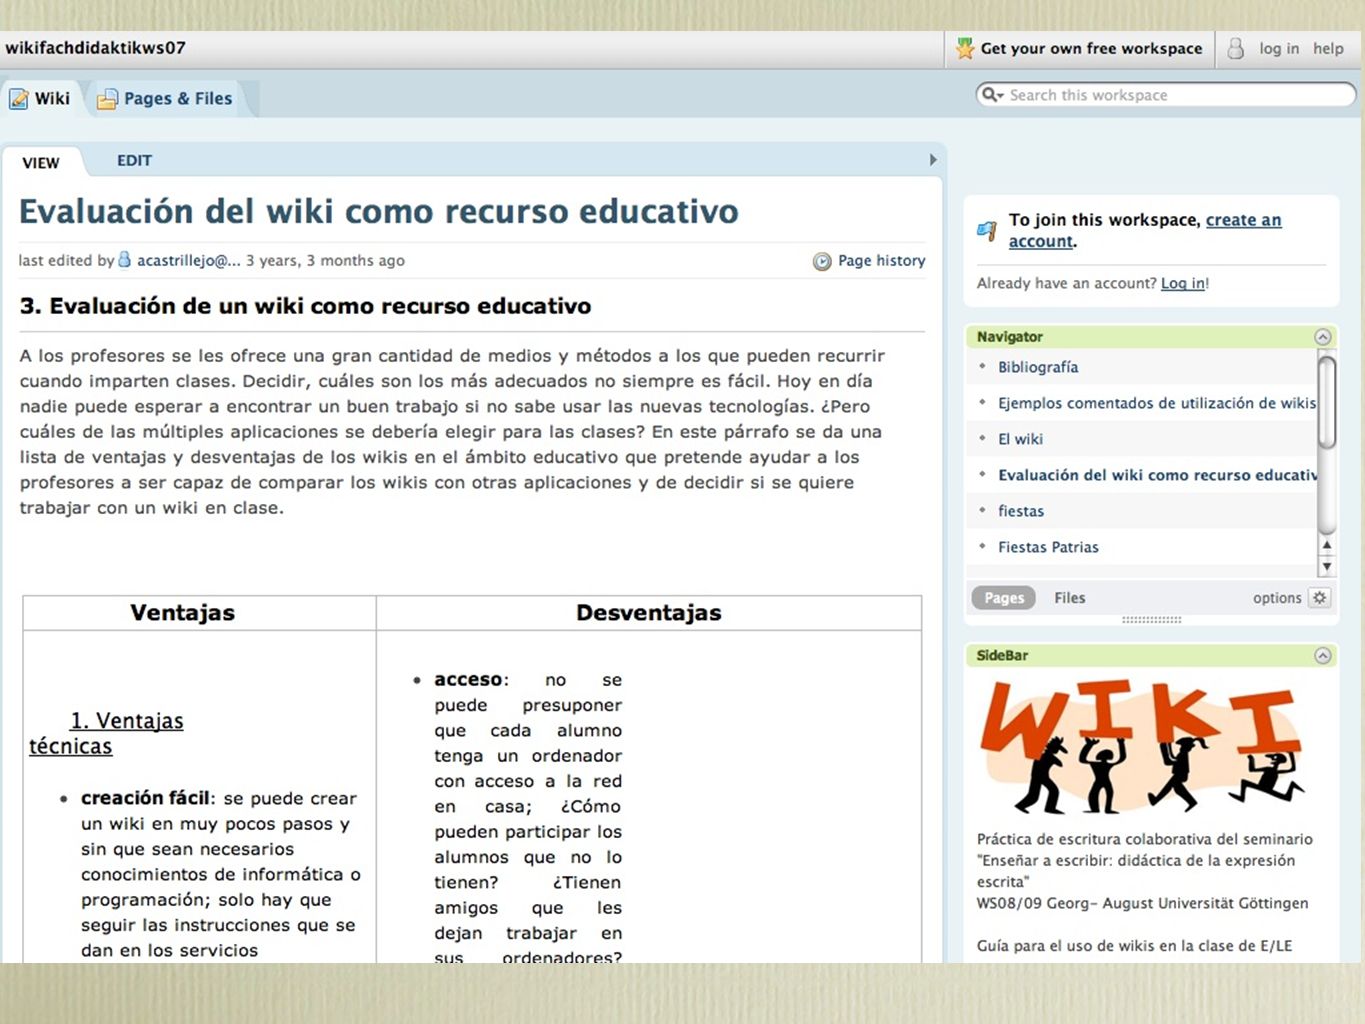
Task: Collapse the Navigator panel
Action: tap(1323, 337)
